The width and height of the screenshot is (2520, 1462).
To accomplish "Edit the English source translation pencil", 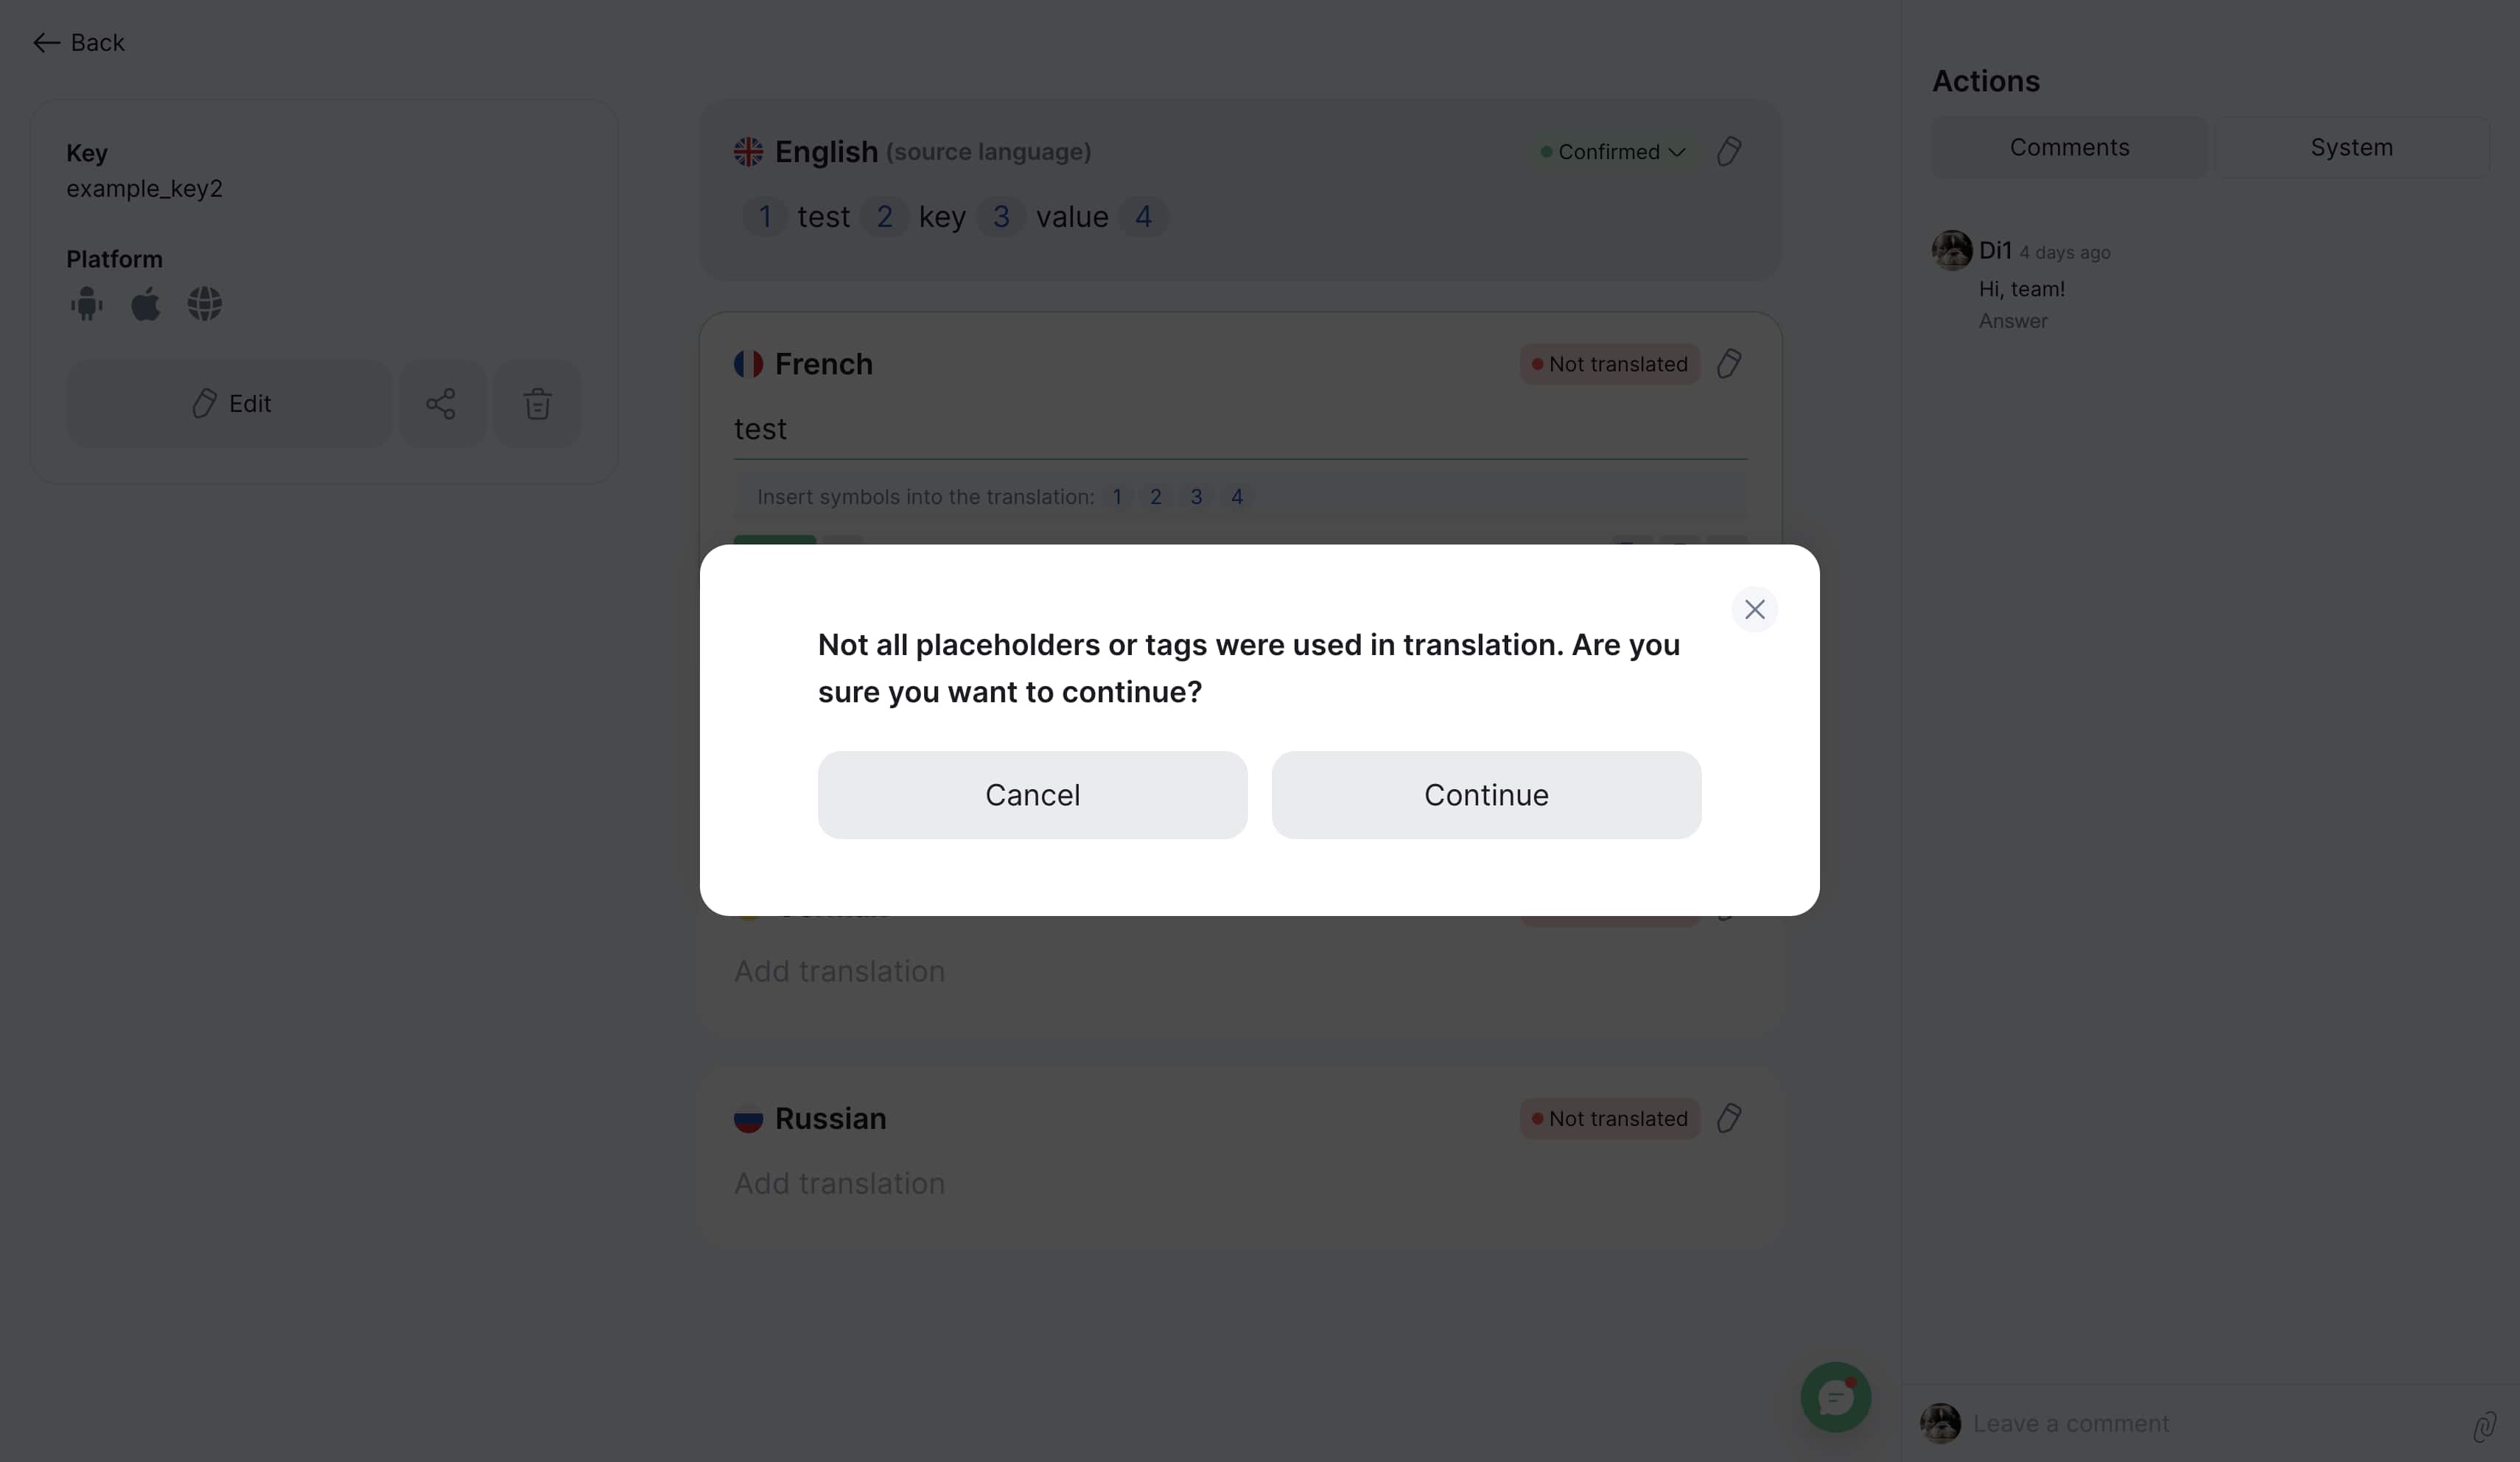I will click(1729, 152).
